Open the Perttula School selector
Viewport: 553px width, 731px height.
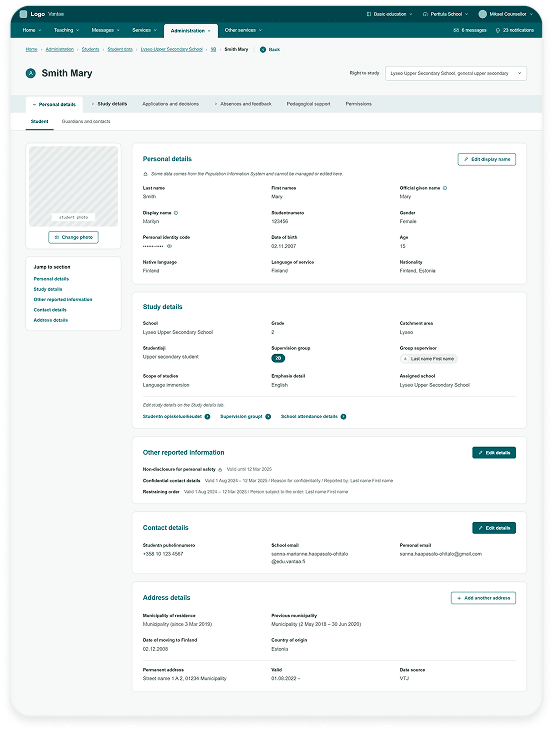pyautogui.click(x=445, y=14)
